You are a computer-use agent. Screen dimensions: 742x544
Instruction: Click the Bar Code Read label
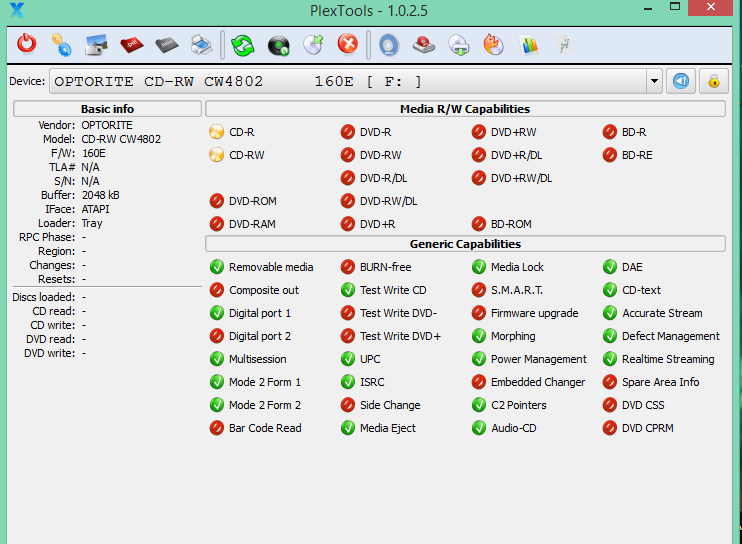265,428
